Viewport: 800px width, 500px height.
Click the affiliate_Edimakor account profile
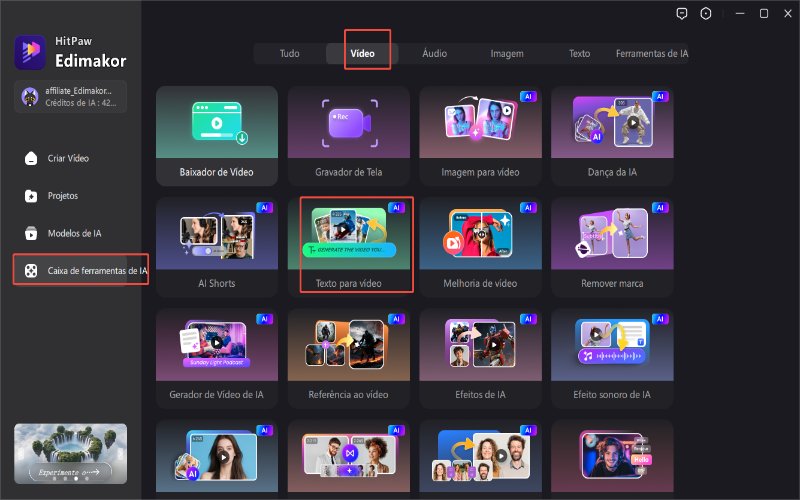tap(70, 96)
